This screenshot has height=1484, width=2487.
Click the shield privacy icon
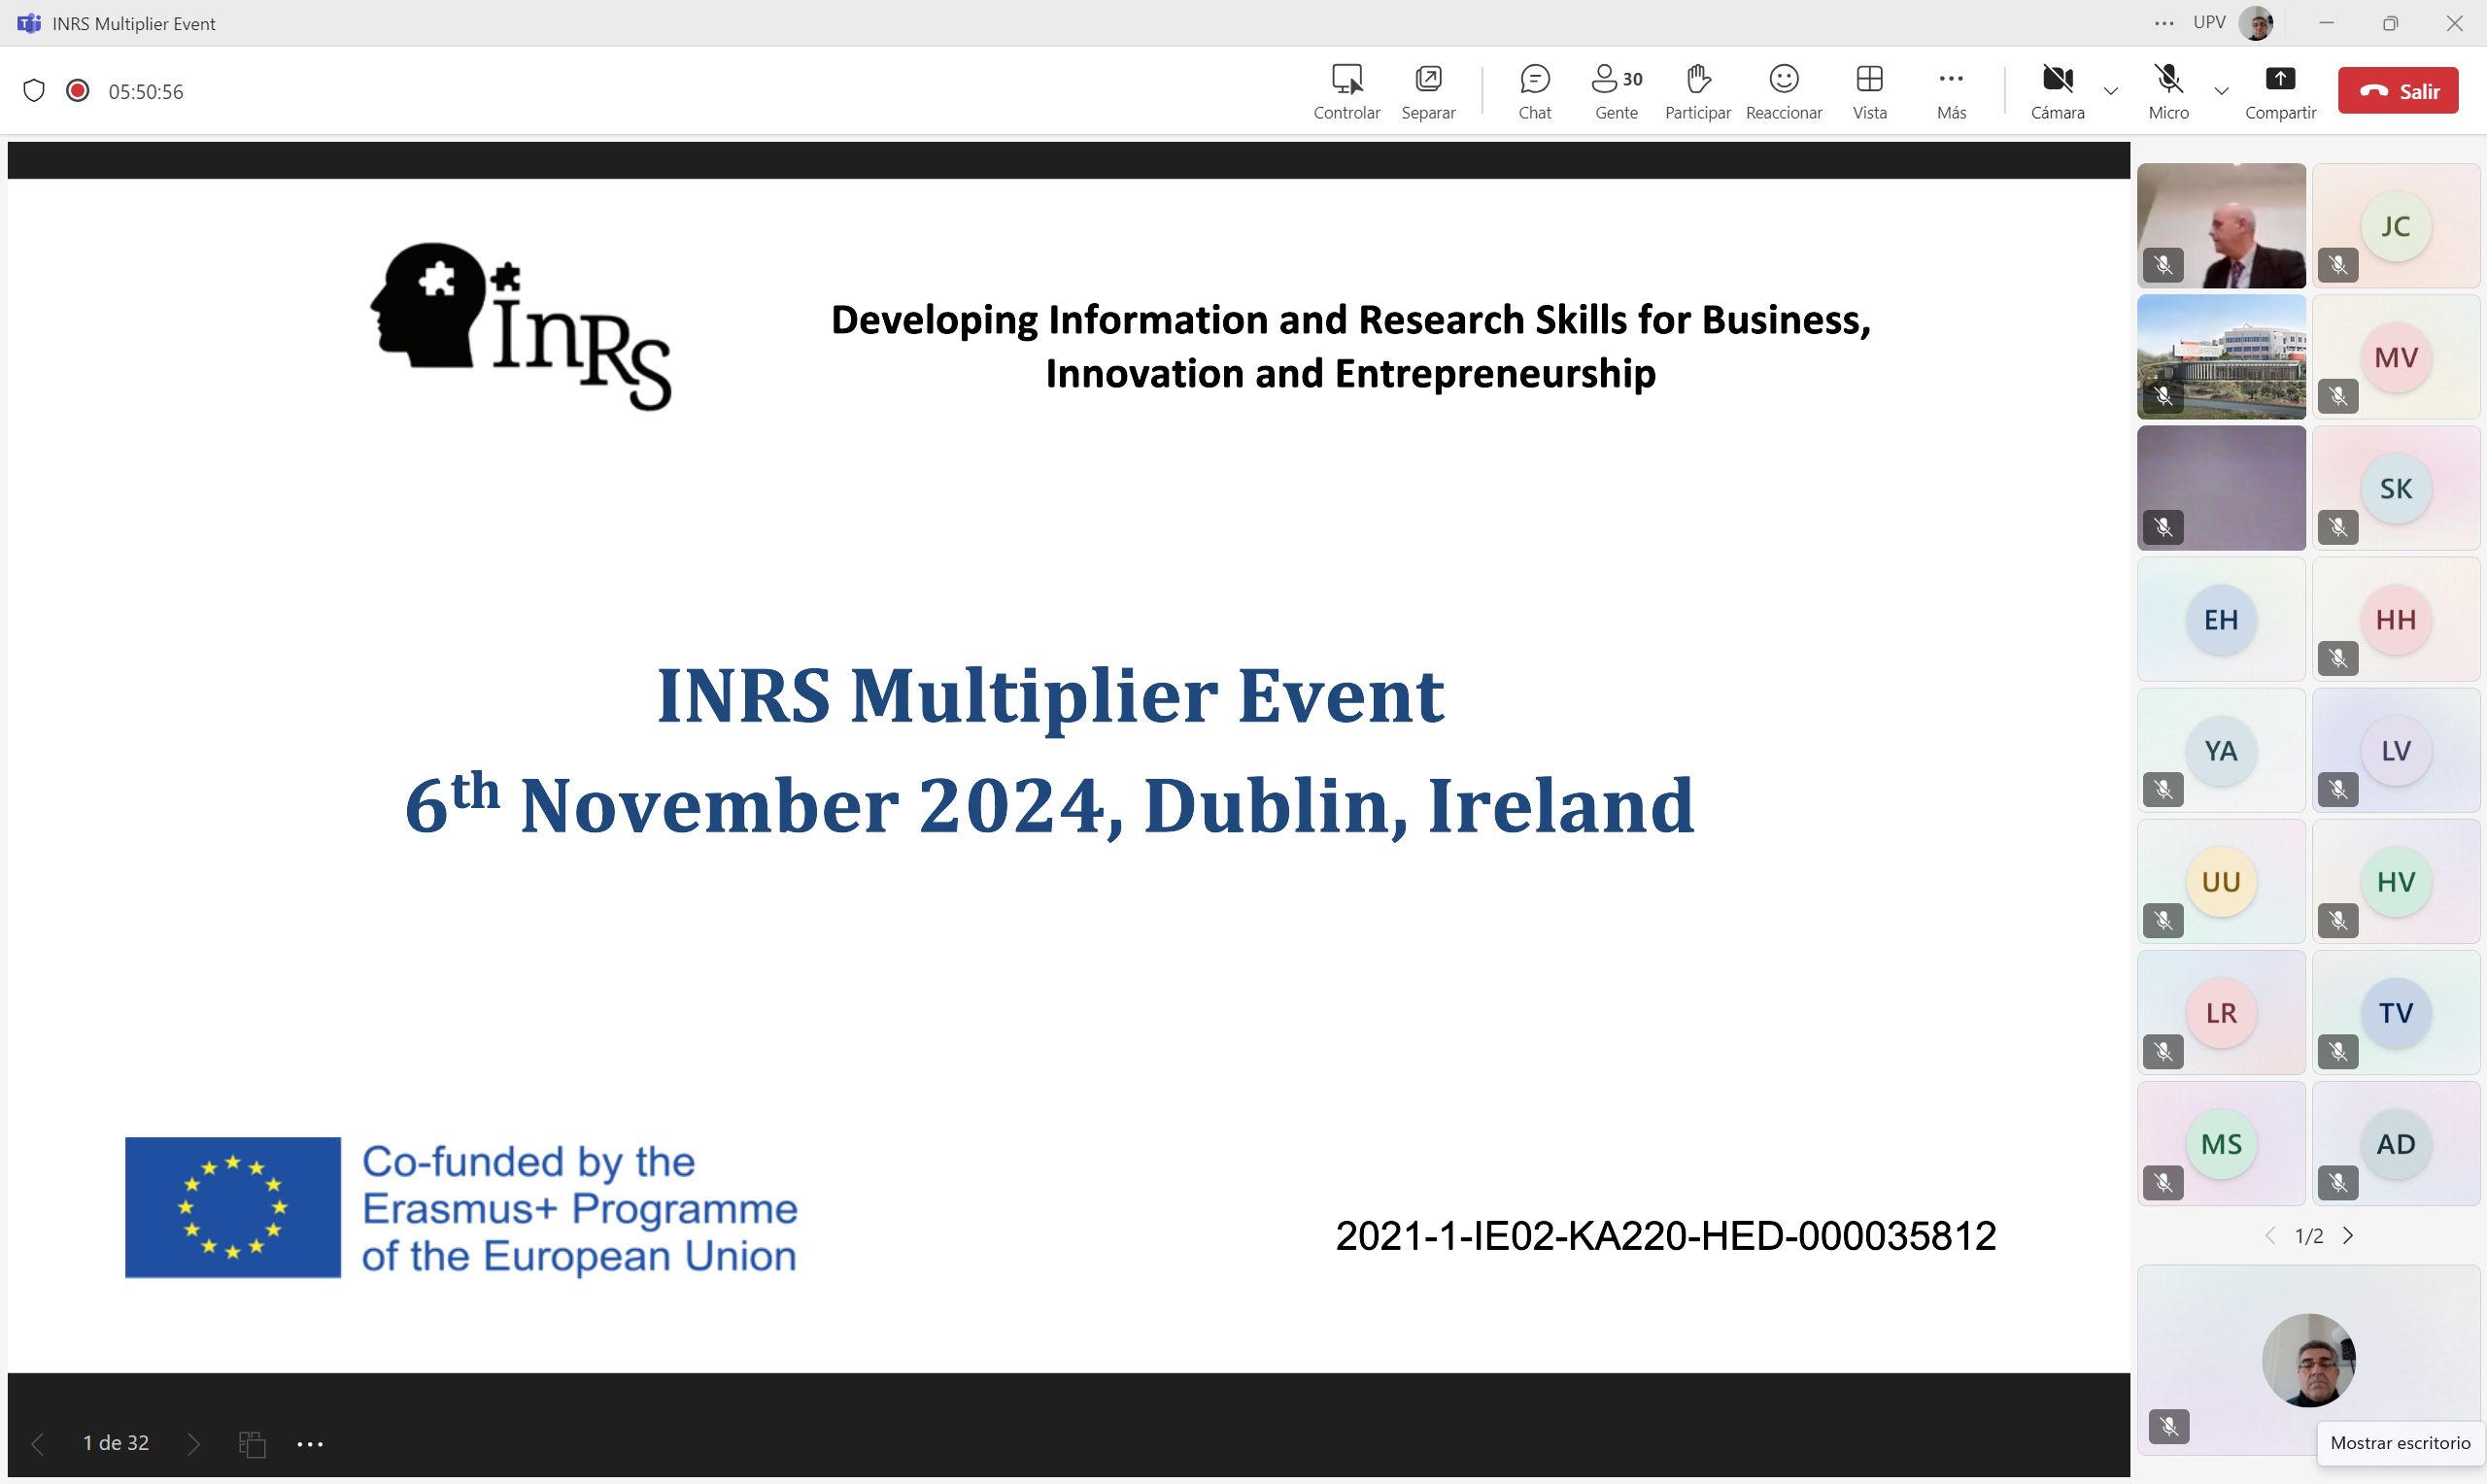coord(34,91)
